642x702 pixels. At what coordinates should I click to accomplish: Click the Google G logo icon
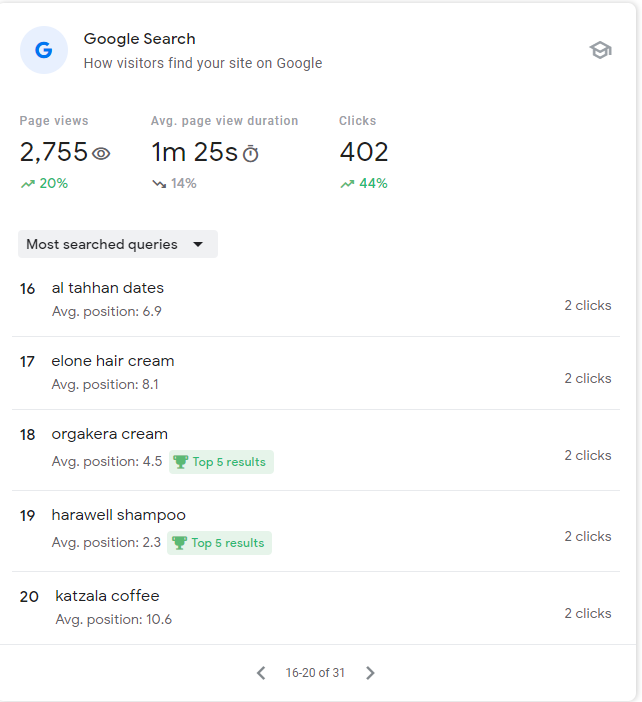(x=44, y=50)
